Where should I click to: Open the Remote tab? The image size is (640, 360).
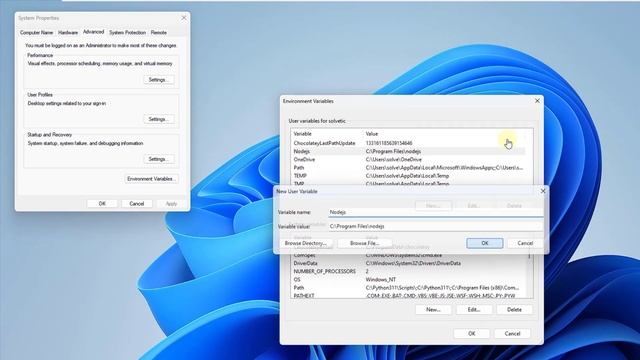158,32
